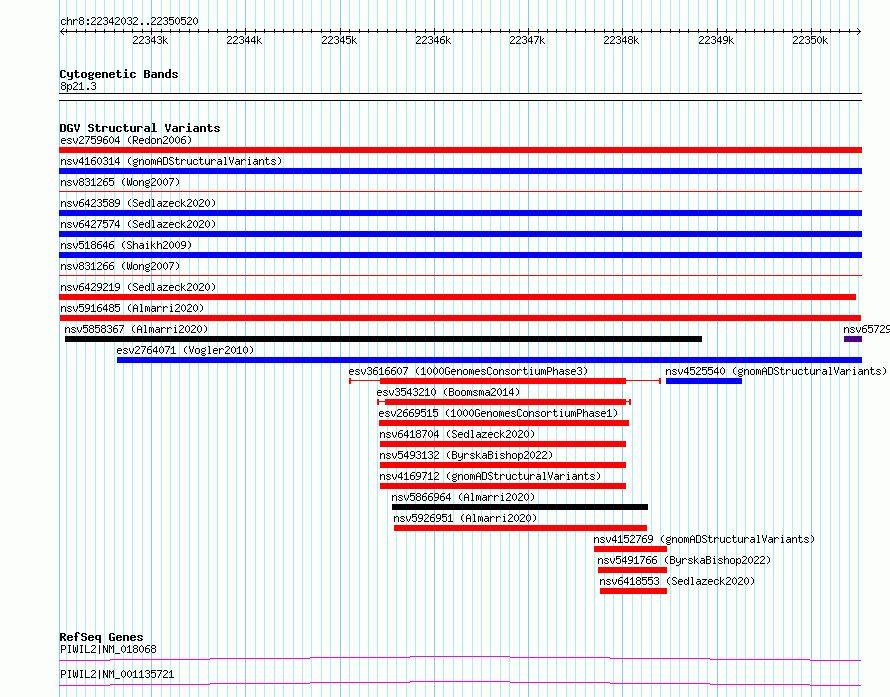
Task: Click esv3616607 (1000GenomesConsortiumPhase3) label
Action: [x=468, y=371]
